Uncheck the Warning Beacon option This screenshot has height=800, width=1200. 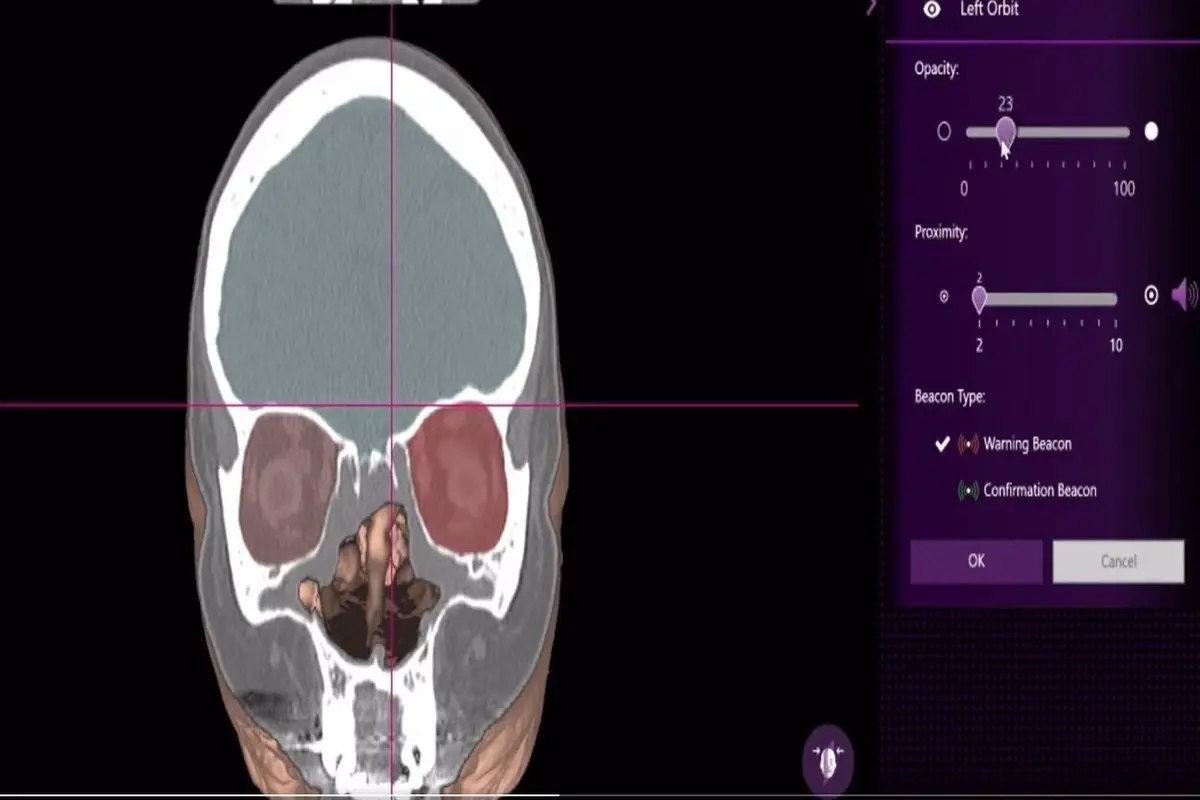(942, 444)
